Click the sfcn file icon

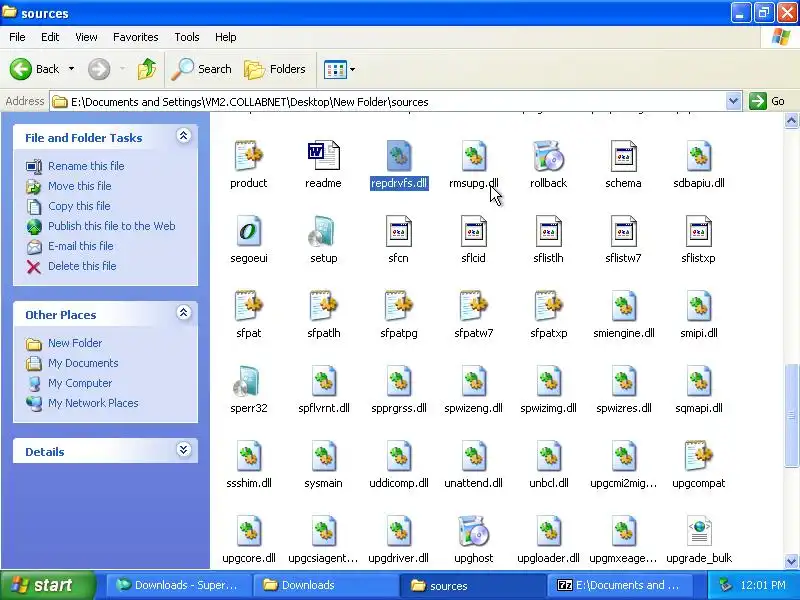click(x=398, y=231)
